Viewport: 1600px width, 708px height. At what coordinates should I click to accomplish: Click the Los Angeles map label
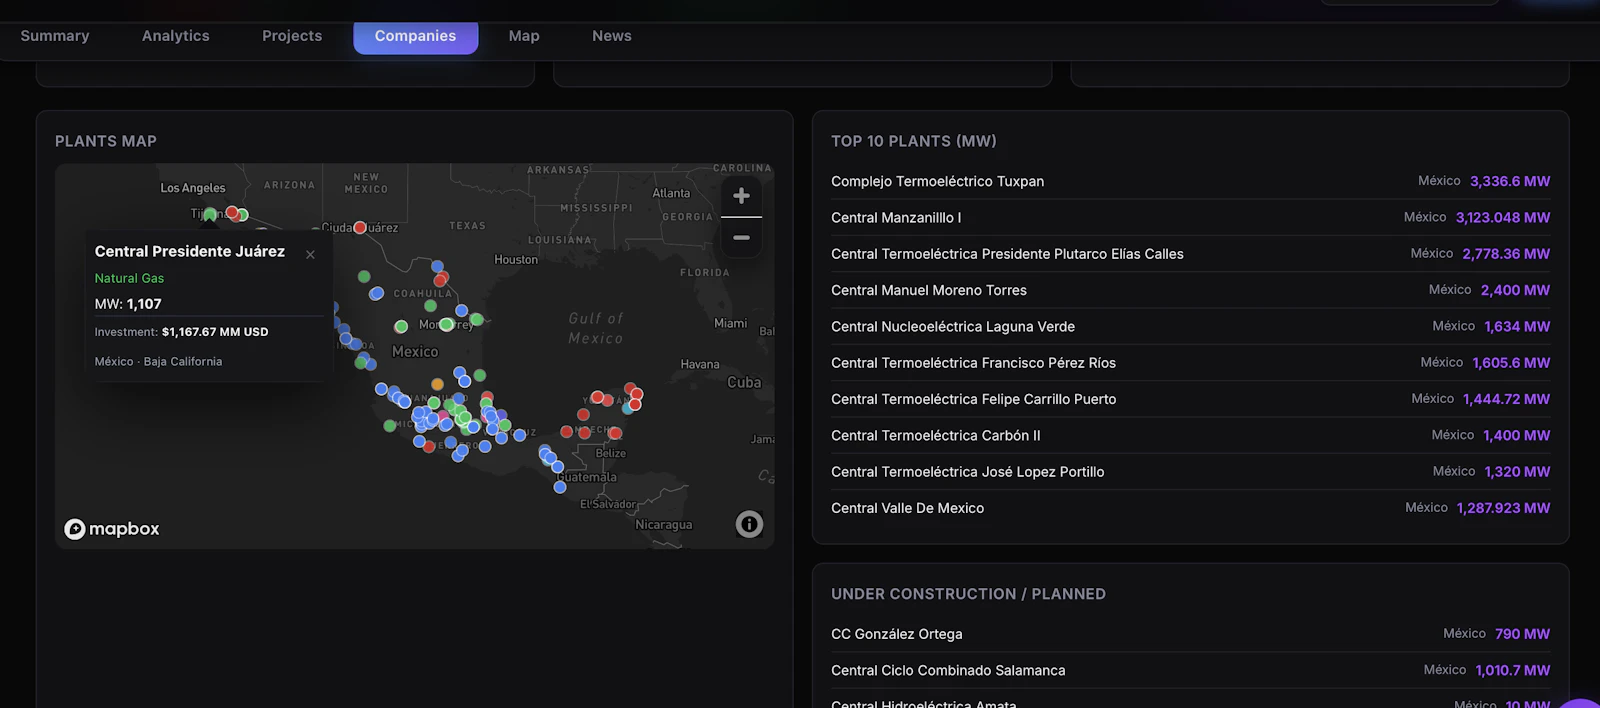pyautogui.click(x=193, y=188)
